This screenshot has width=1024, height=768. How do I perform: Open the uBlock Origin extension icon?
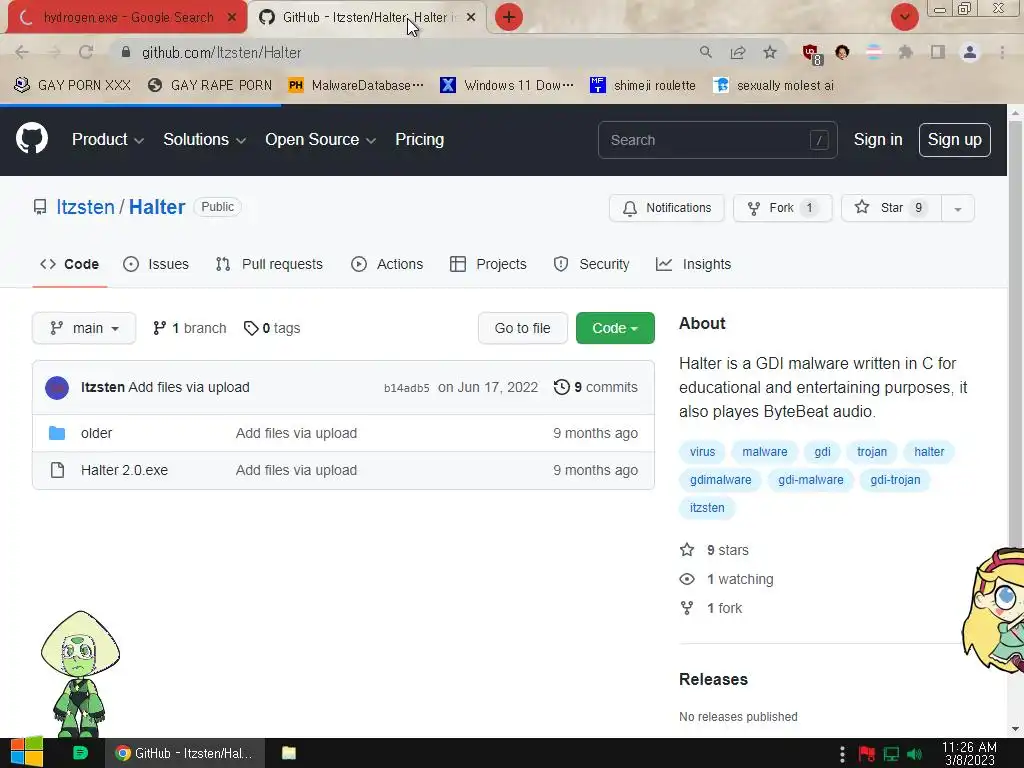[811, 53]
